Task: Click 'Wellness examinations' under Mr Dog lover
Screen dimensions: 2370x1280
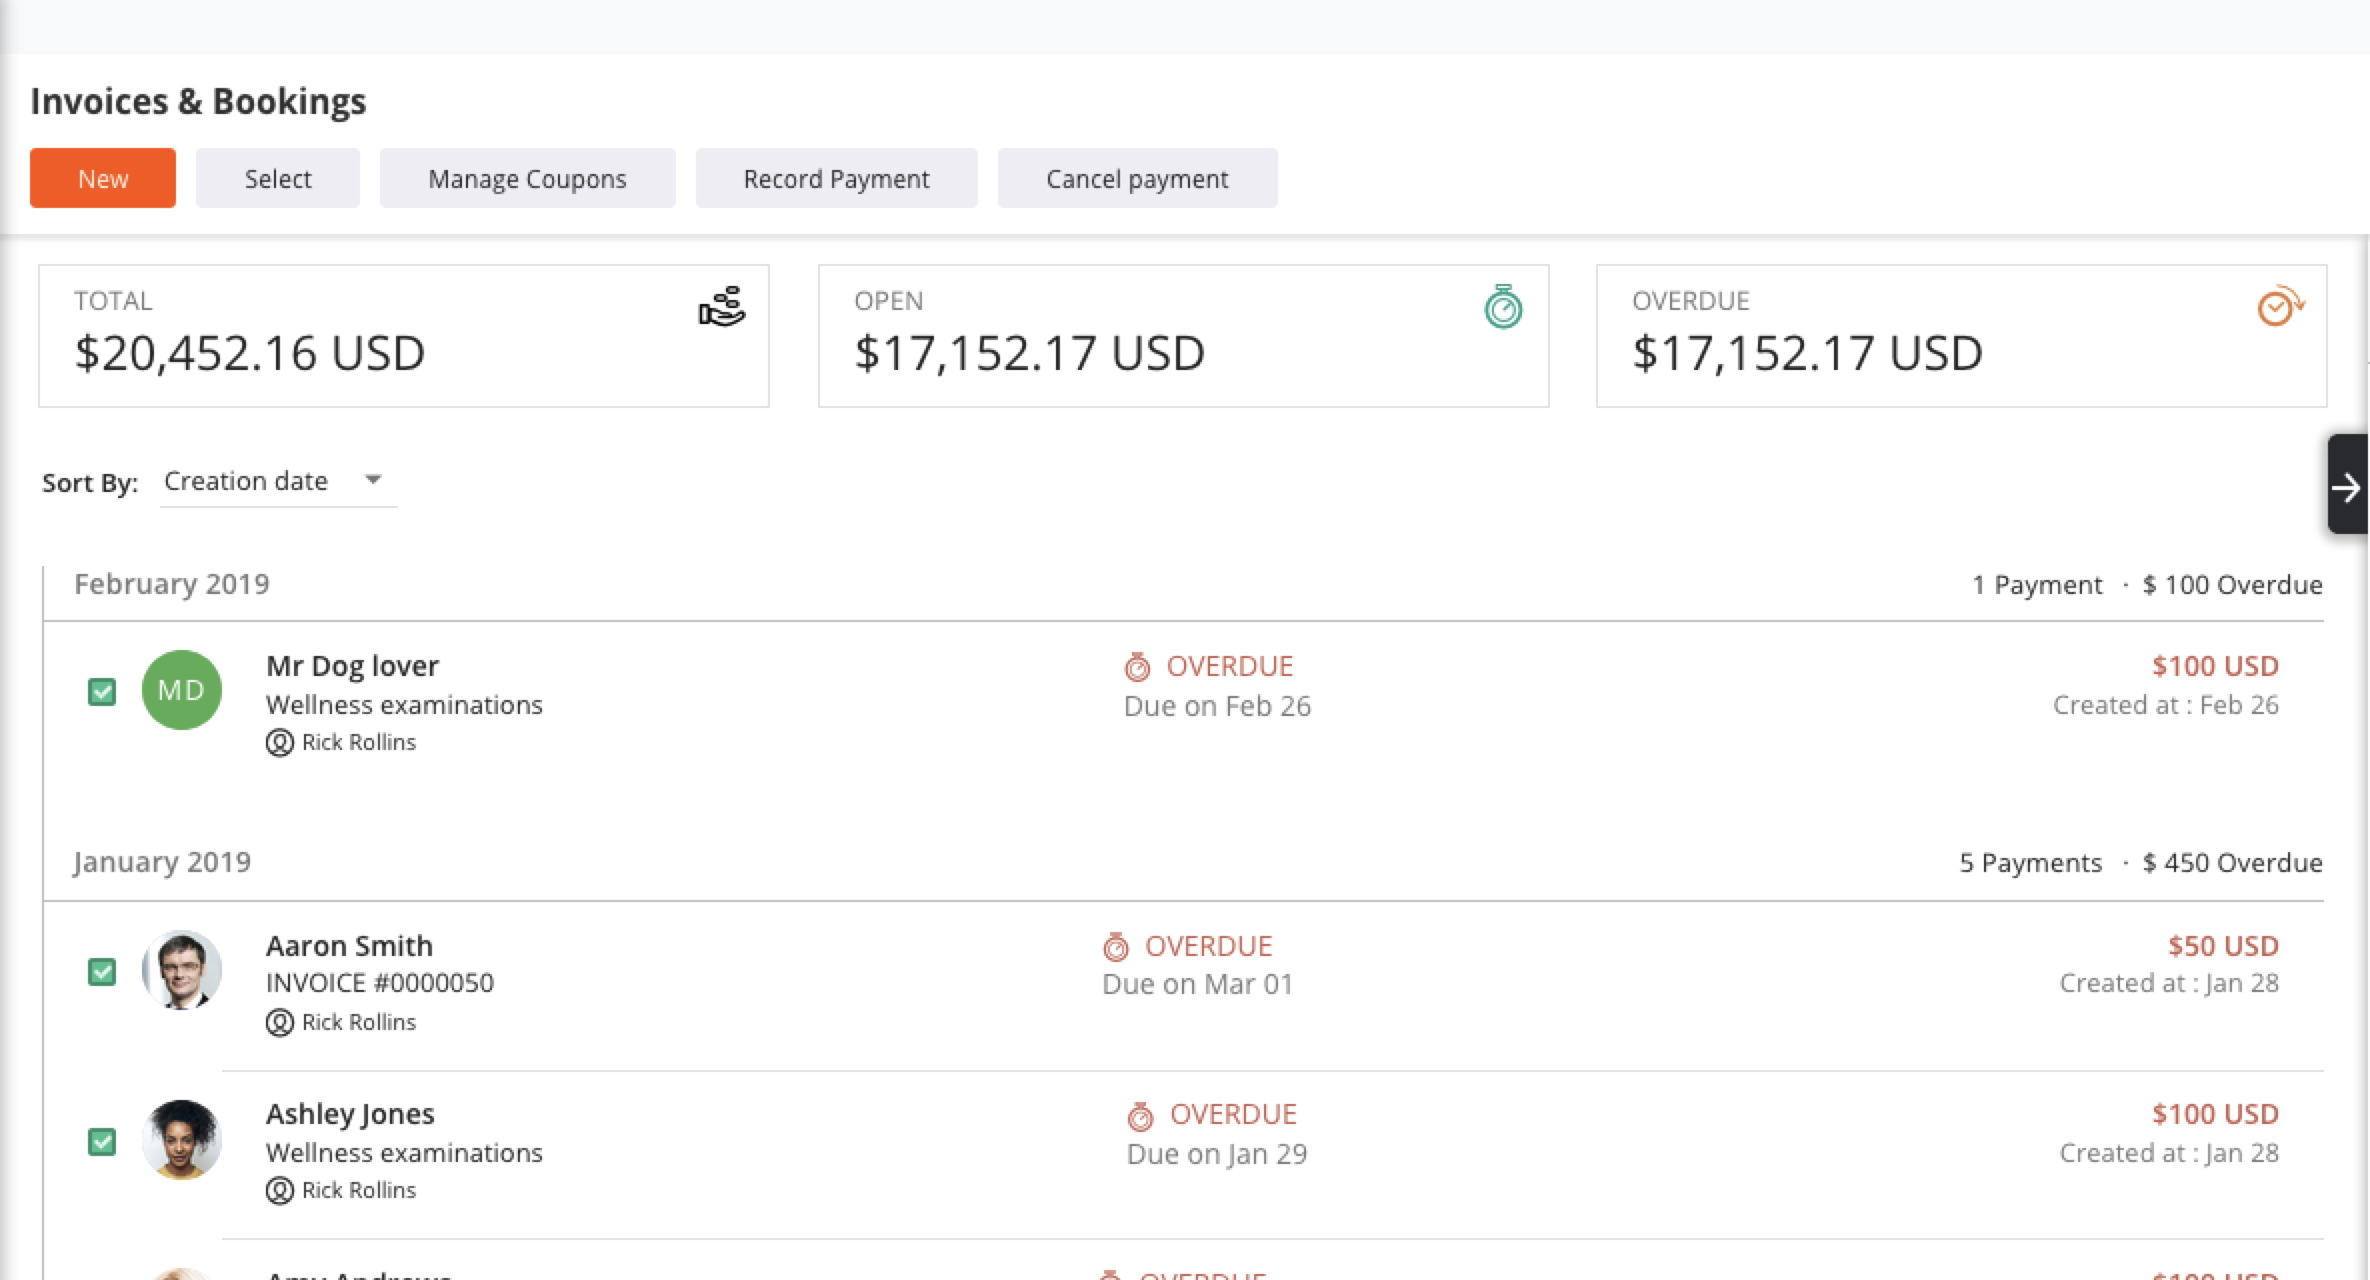Action: 404,705
